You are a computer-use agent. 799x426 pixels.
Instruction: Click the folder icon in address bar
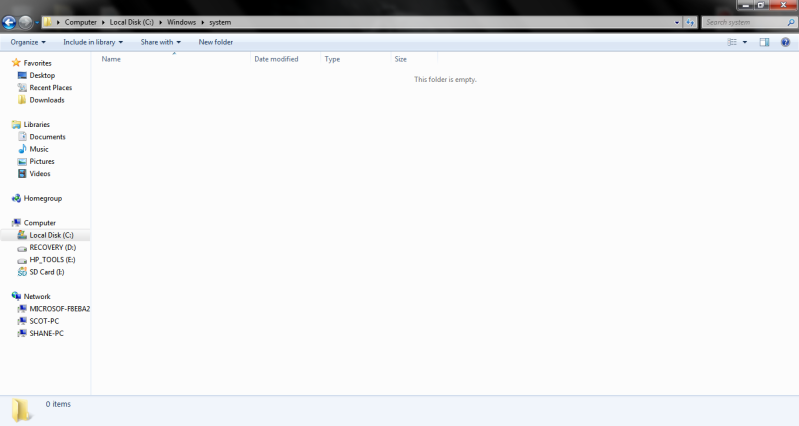click(x=47, y=22)
